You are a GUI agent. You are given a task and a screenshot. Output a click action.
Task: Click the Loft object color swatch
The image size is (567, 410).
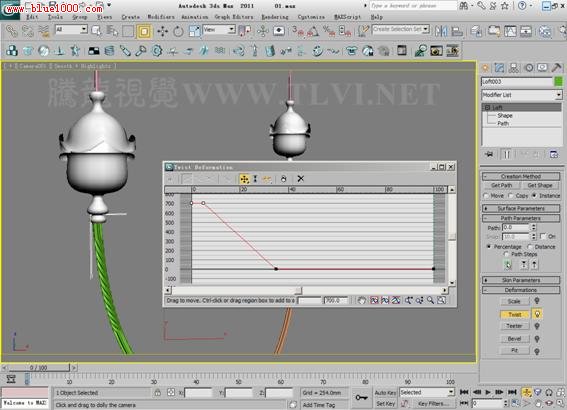(558, 82)
